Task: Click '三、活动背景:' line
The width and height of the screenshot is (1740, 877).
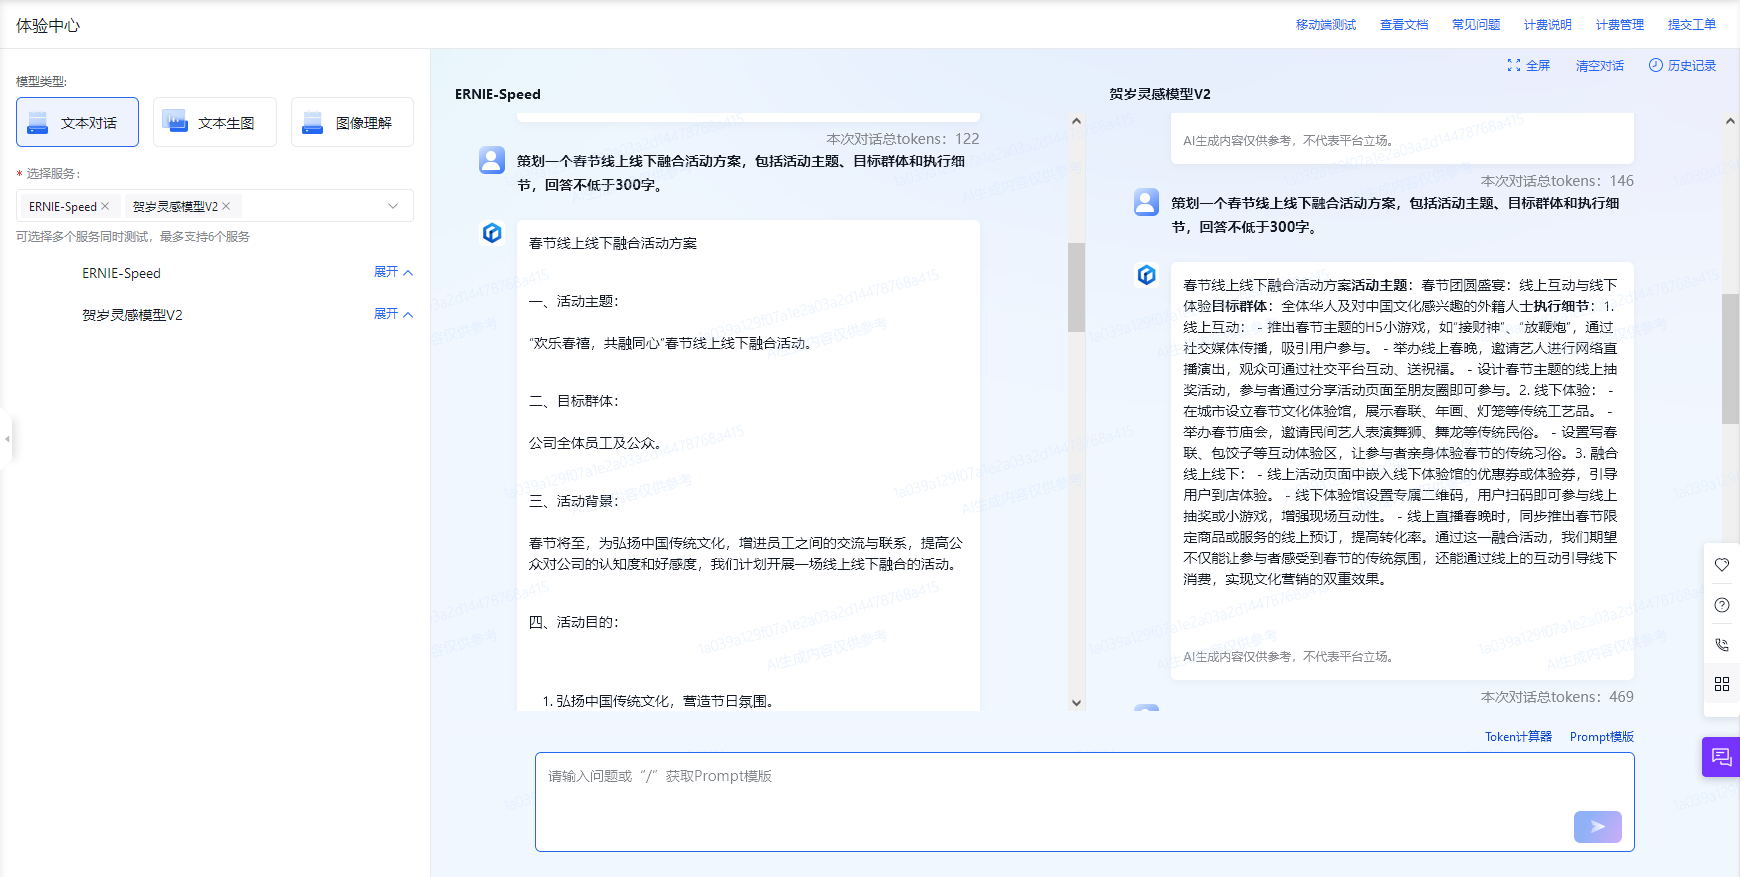Action: pyautogui.click(x=574, y=501)
